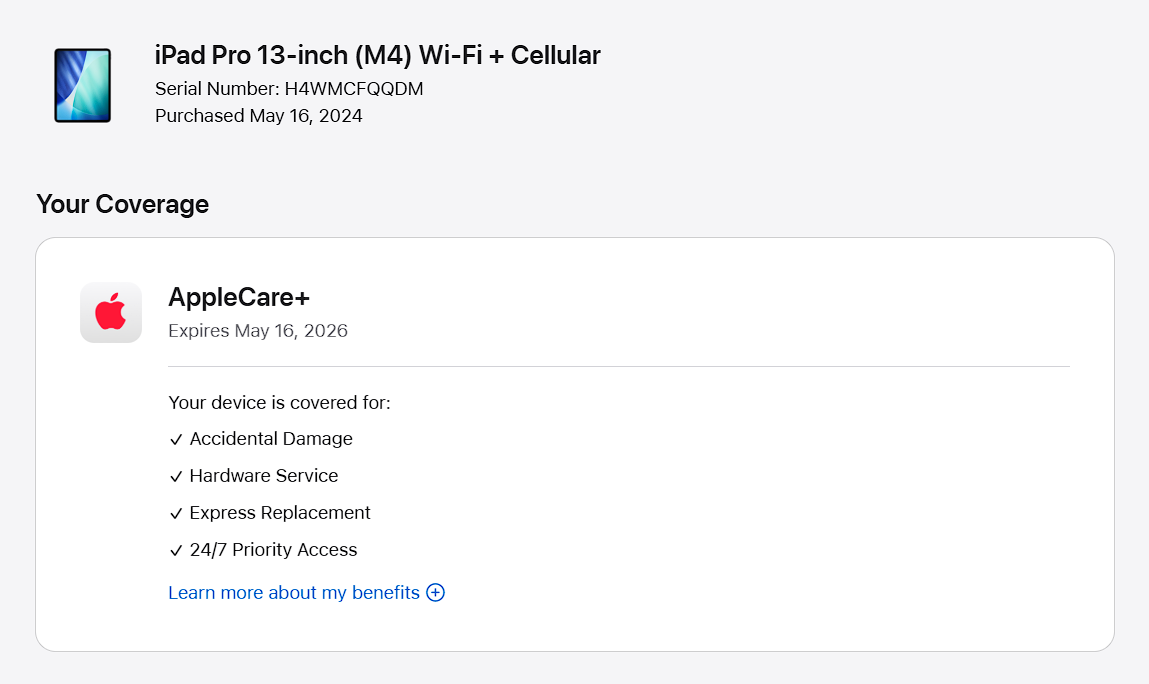This screenshot has width=1149, height=684.
Task: Click the iPad Pro 13-inch (M4) device title
Action: point(377,55)
